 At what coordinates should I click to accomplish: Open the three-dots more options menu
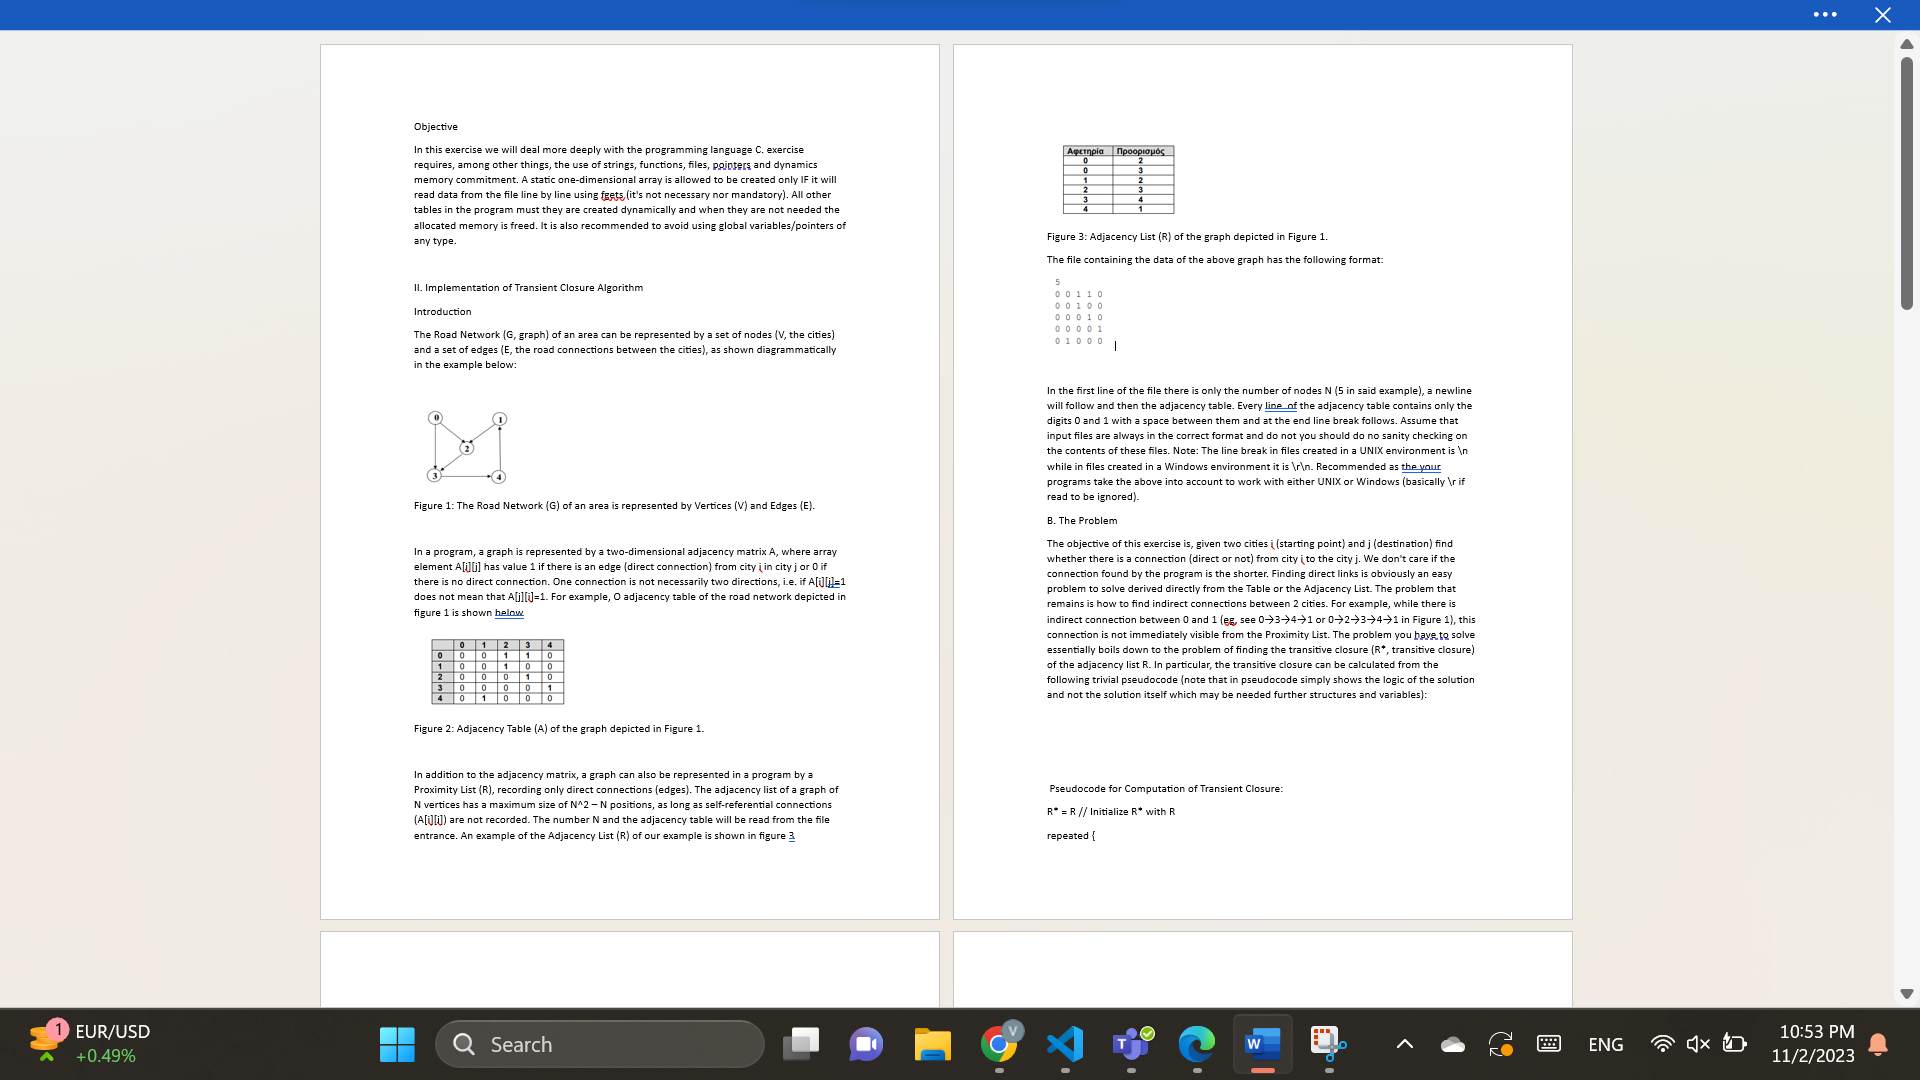[1824, 15]
